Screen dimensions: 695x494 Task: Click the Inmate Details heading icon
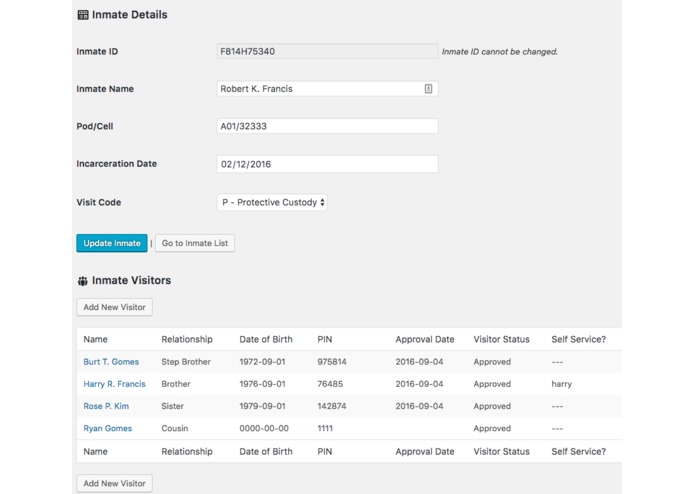(x=83, y=15)
